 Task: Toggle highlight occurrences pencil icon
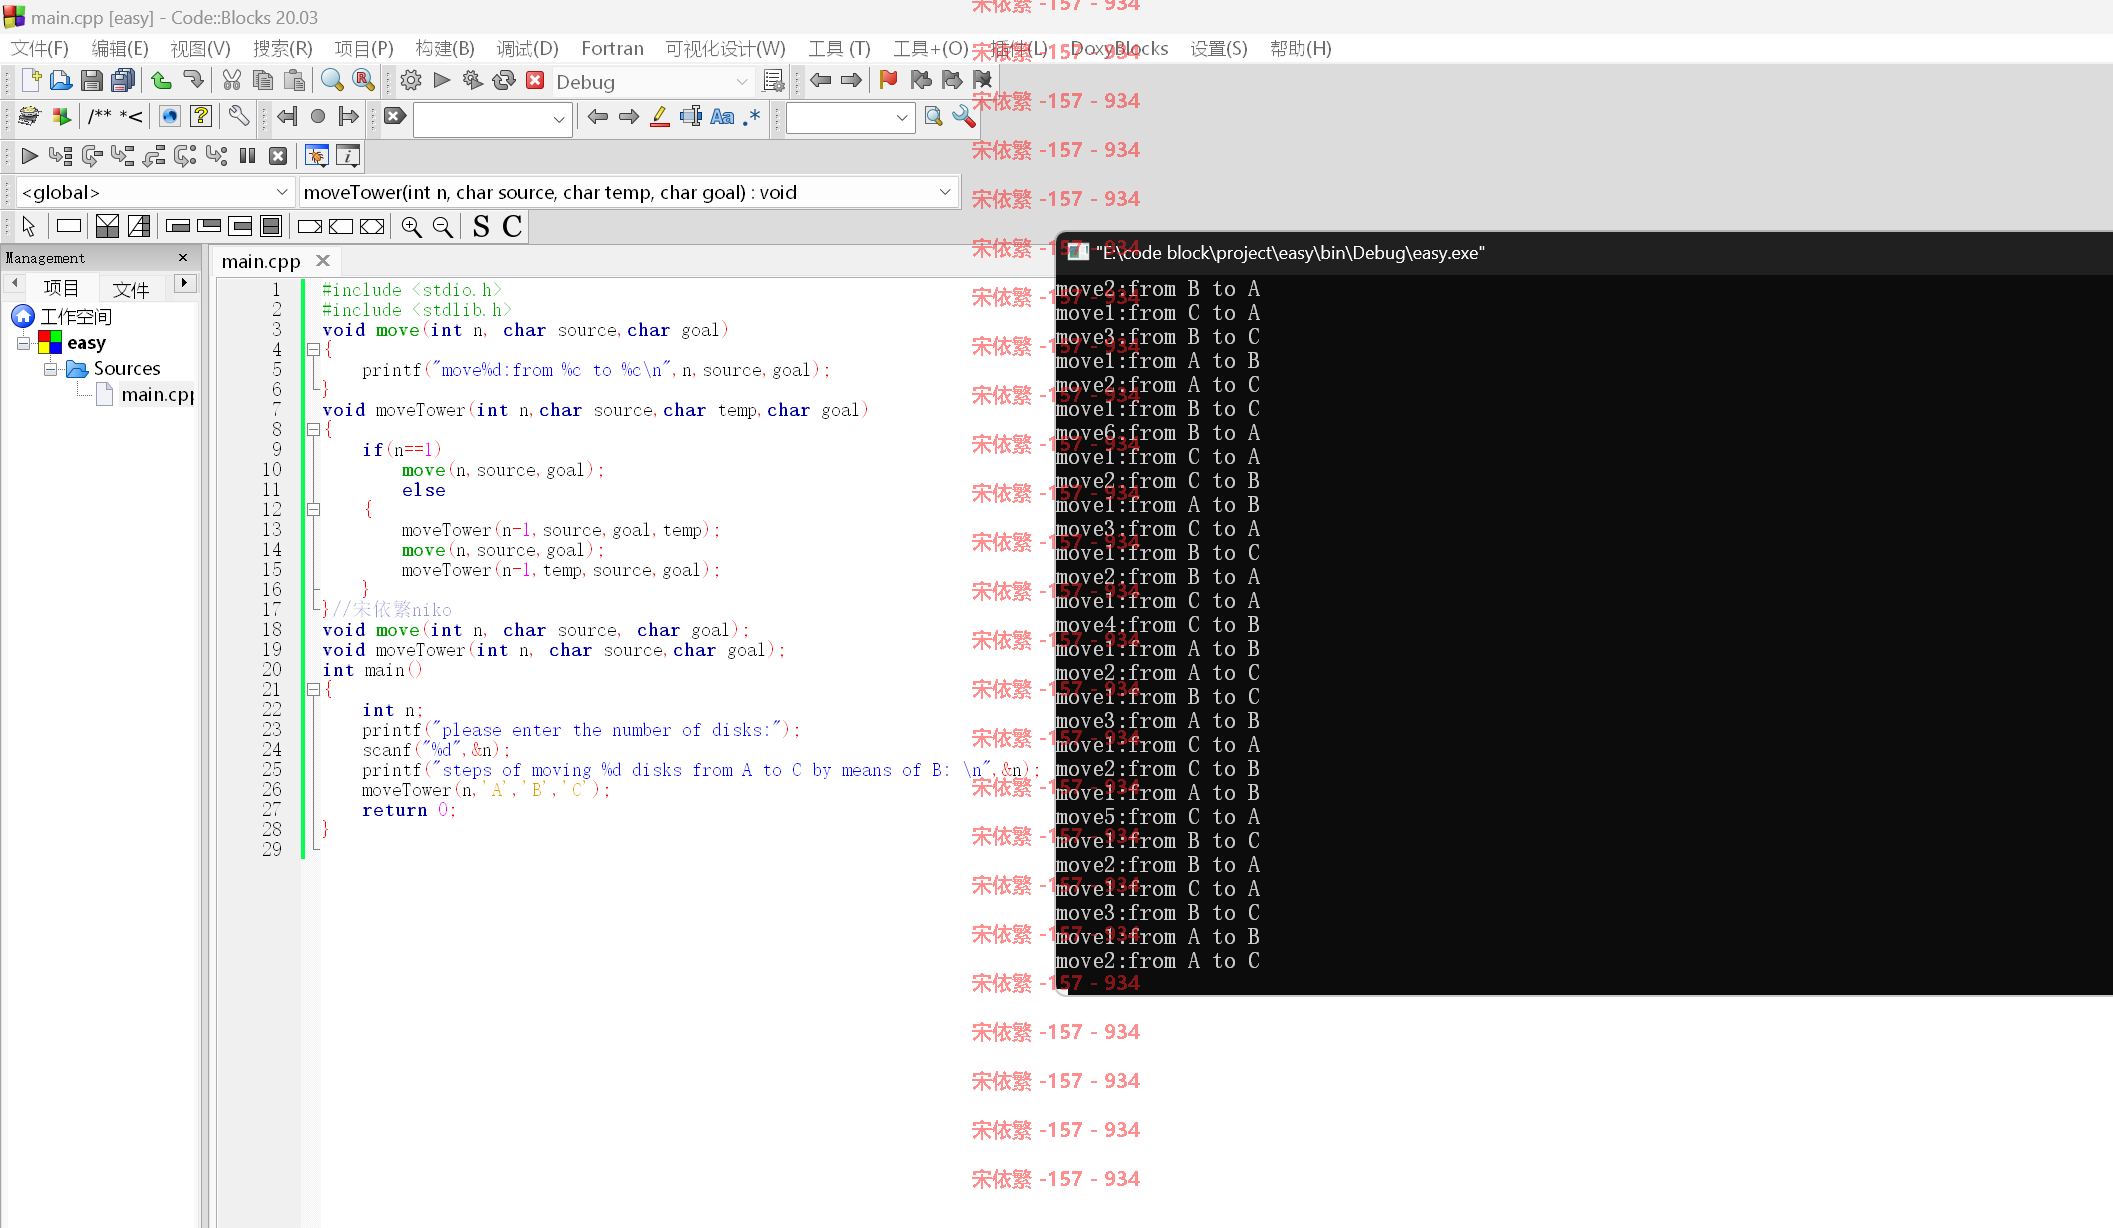660,117
